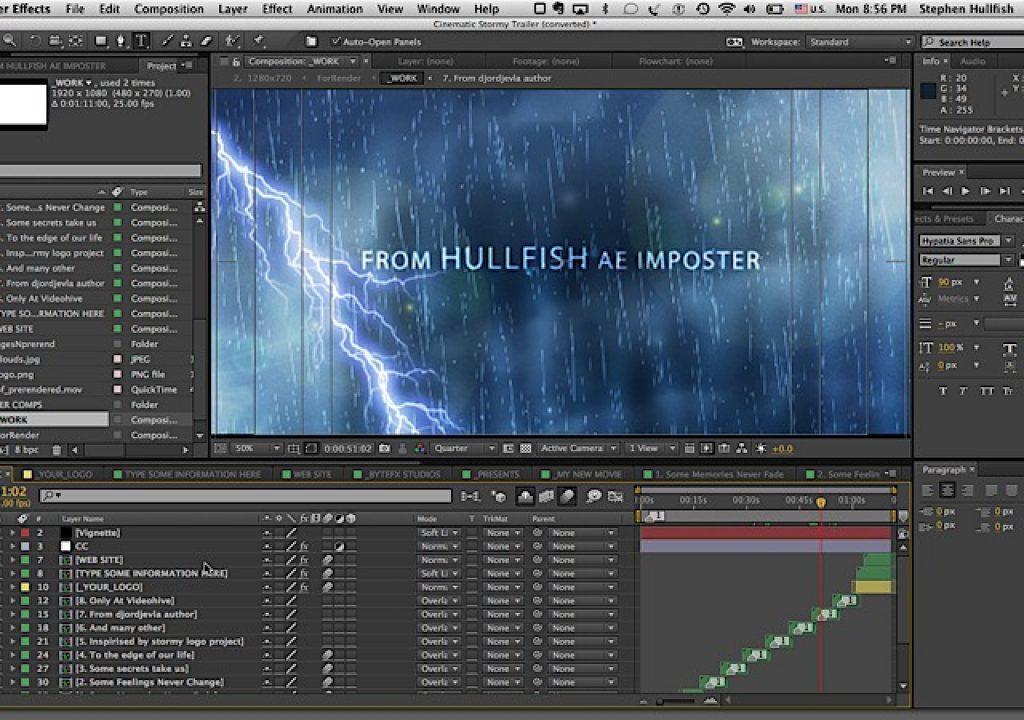Open the 50% magnification dropdown
Viewport: 1024px width, 720px height.
pyautogui.click(x=257, y=448)
